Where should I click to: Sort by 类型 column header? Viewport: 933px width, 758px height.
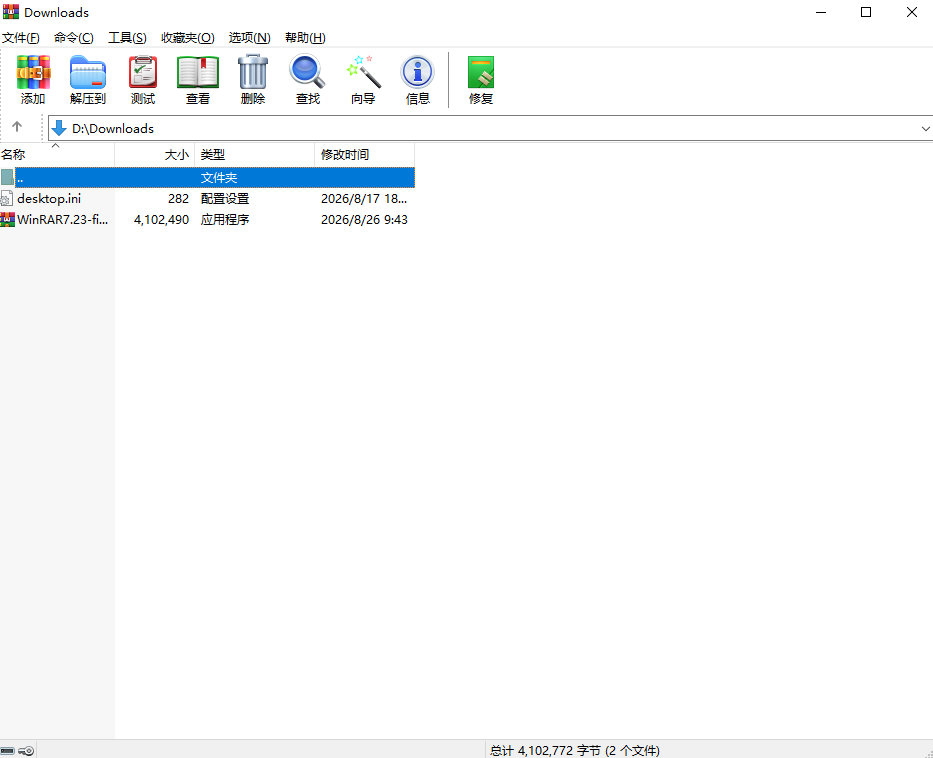point(255,155)
